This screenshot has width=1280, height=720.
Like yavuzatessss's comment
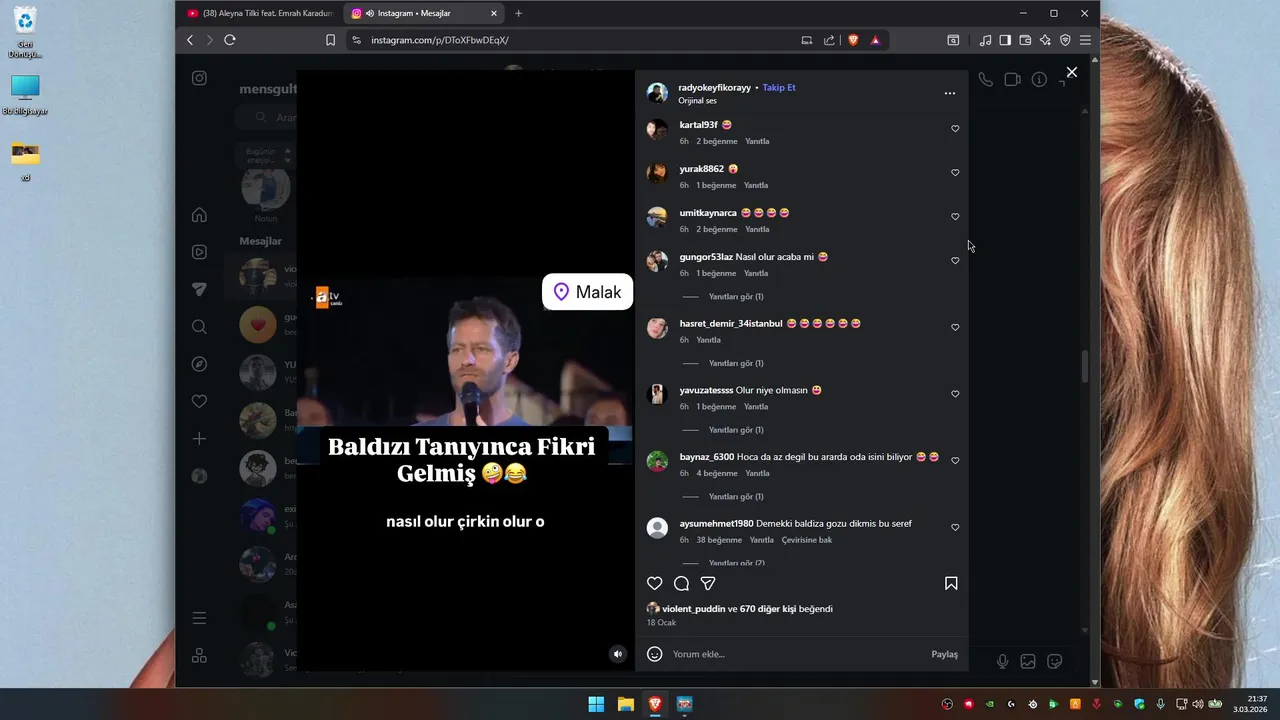pos(955,394)
